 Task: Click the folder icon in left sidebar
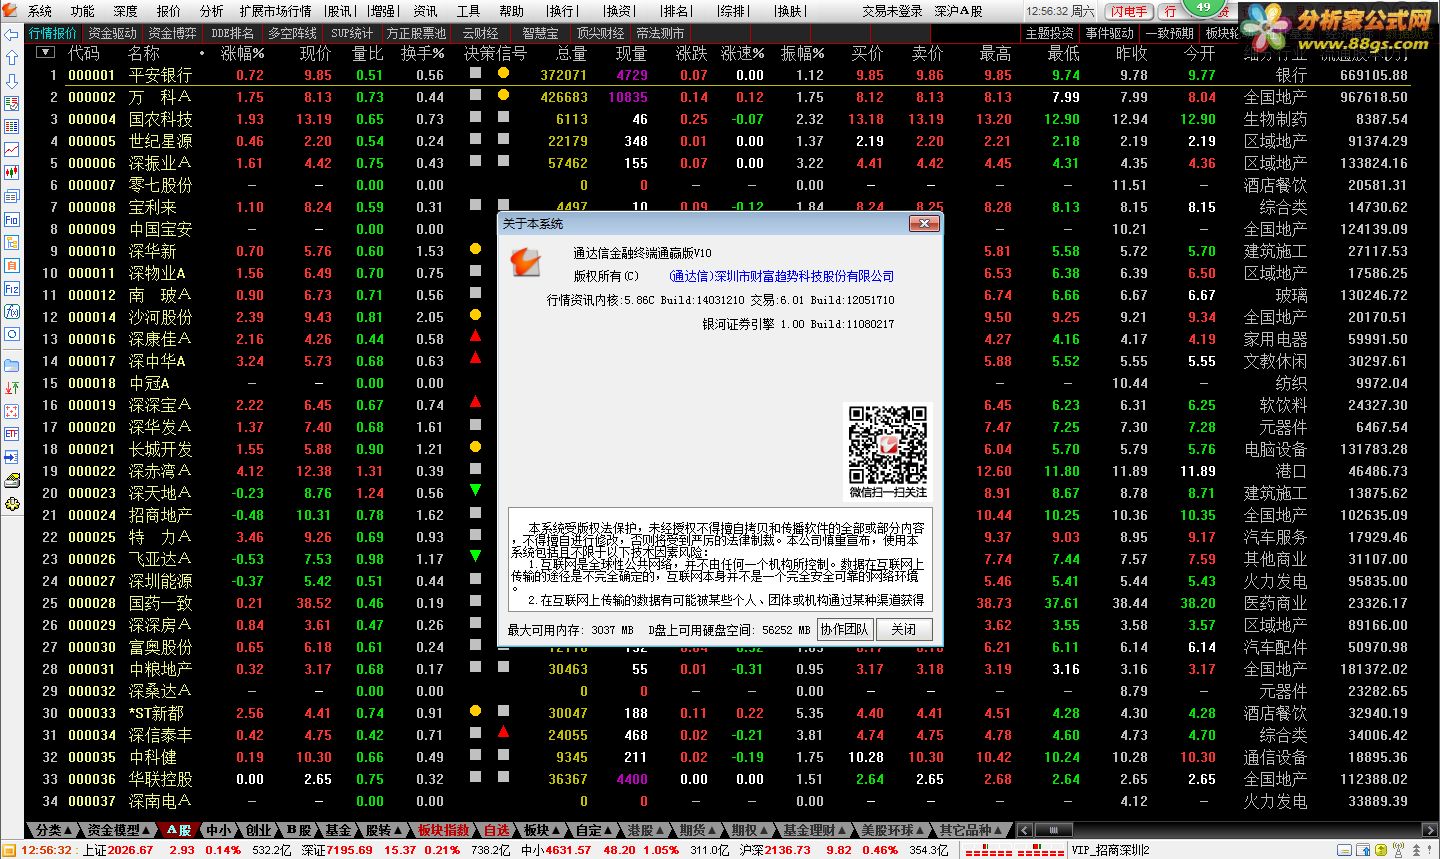pos(11,365)
